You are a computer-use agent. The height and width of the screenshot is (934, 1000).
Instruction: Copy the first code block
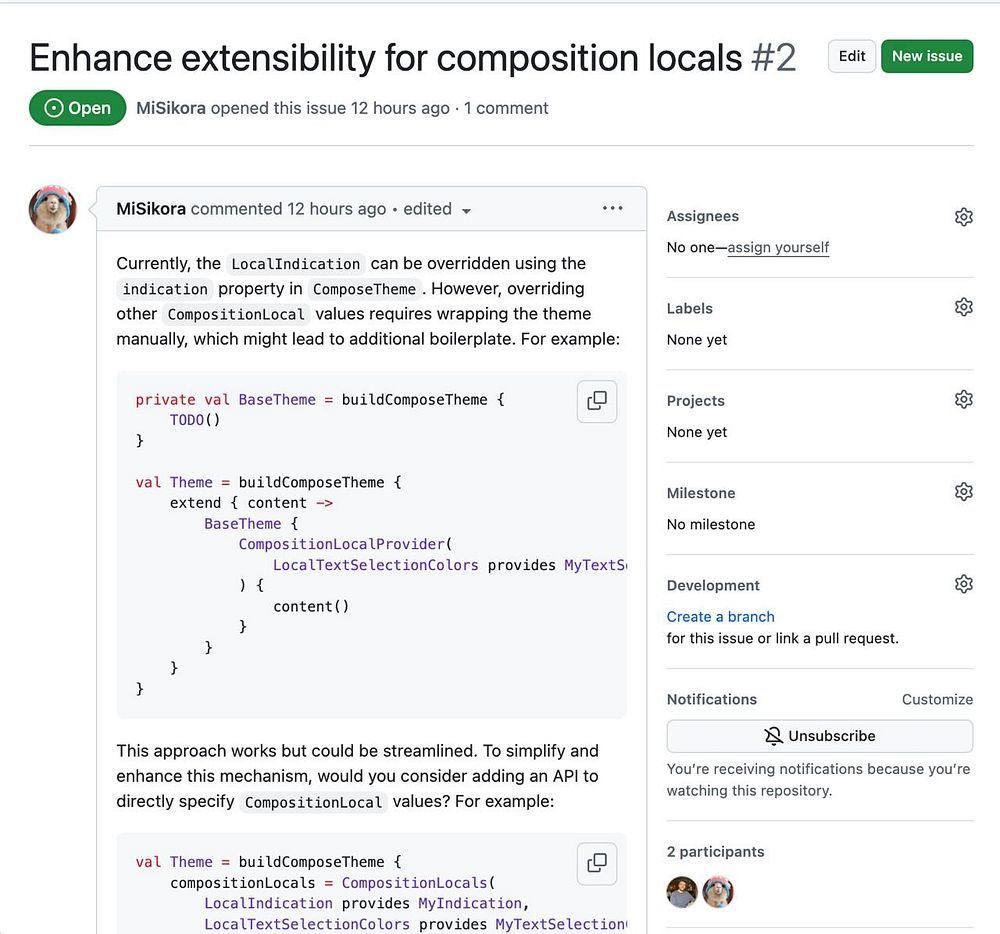point(597,401)
